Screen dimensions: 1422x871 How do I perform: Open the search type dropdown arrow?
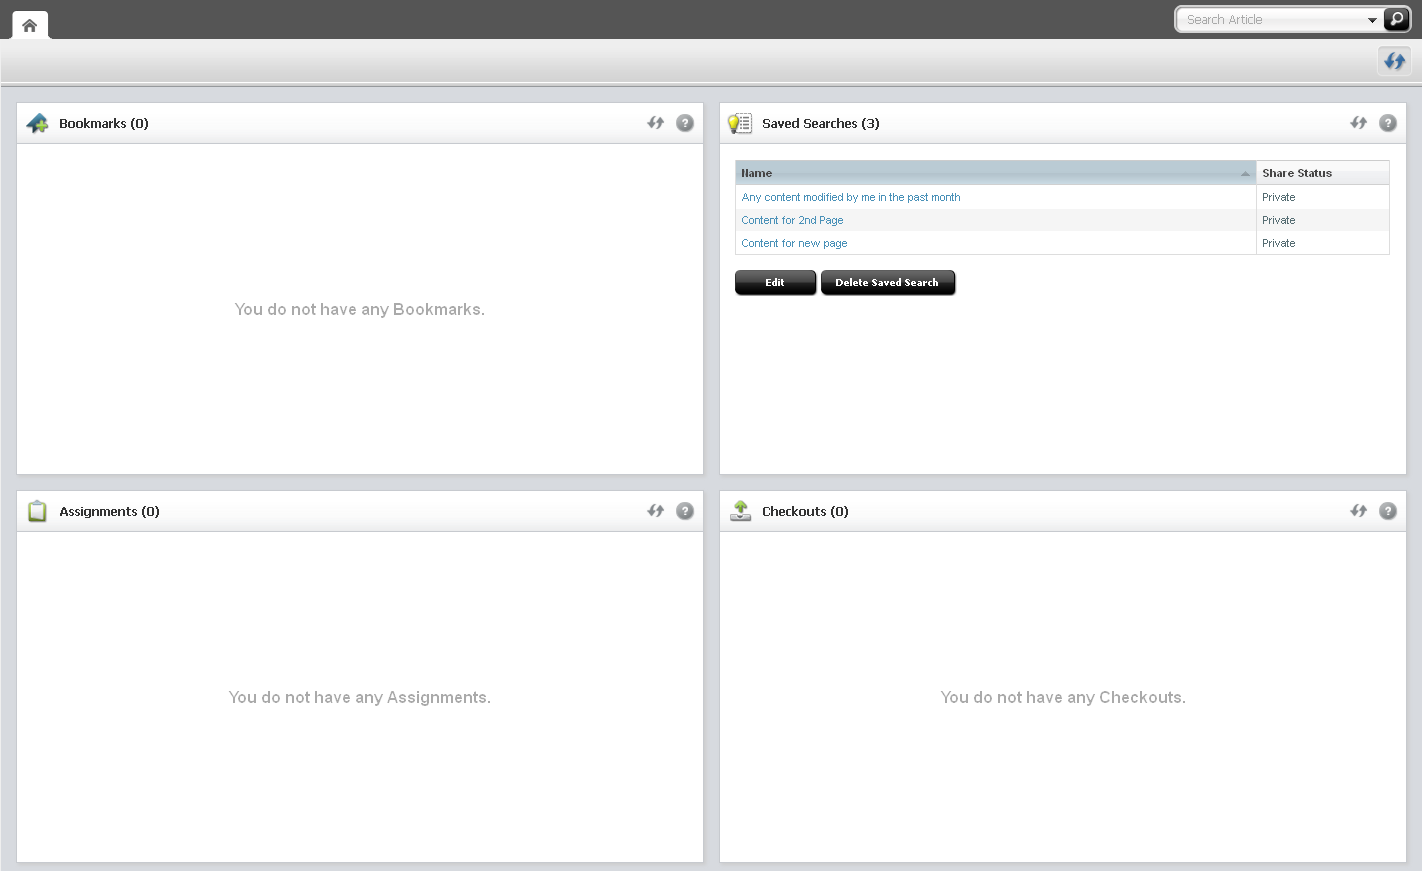1372,20
